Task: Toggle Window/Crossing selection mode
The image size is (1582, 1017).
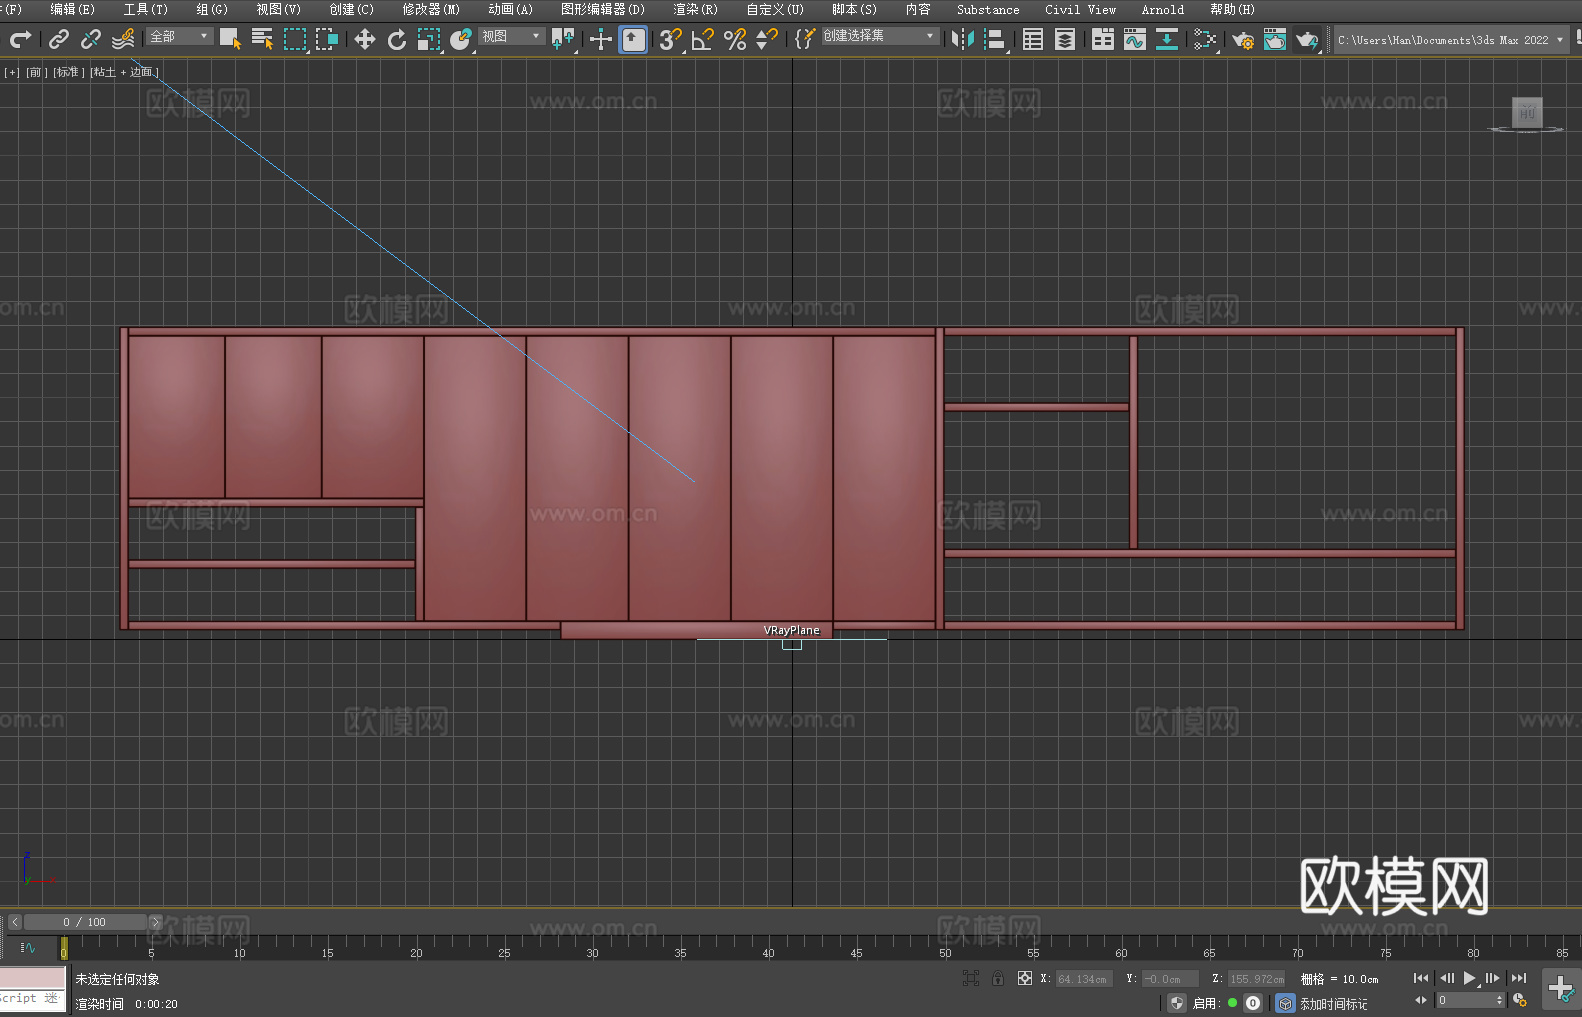Action: tap(327, 39)
